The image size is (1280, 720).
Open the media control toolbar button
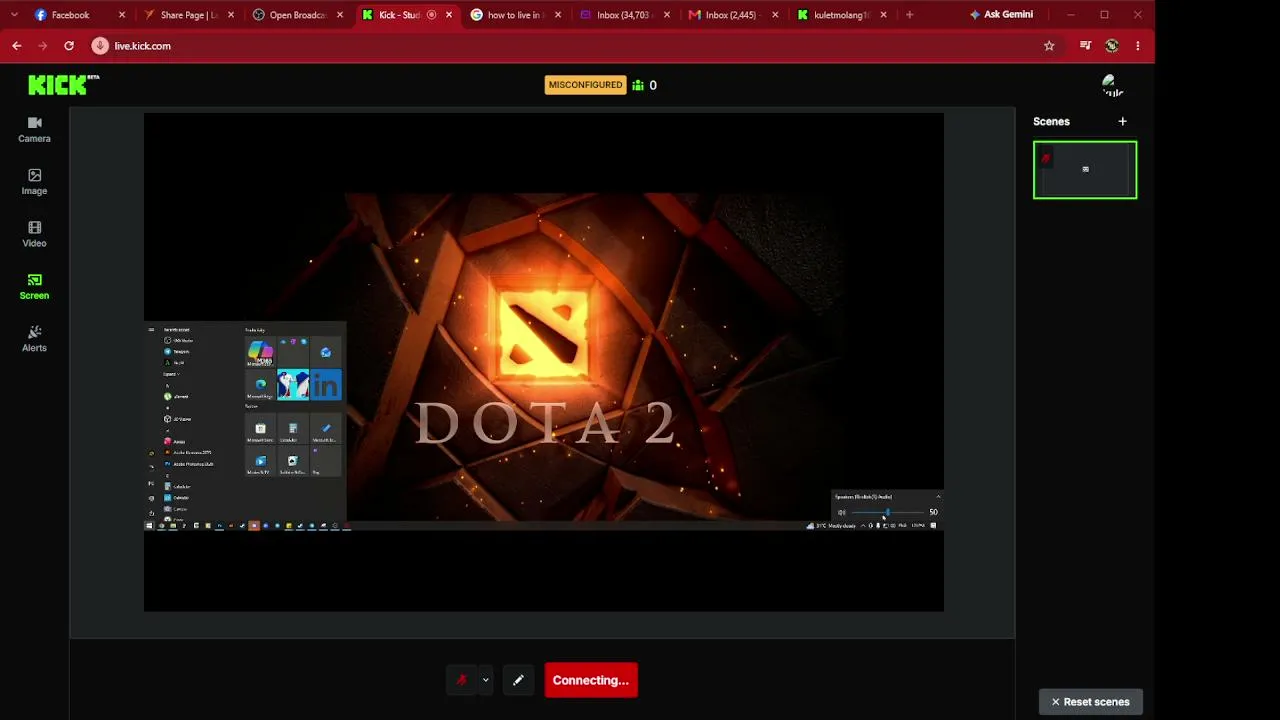point(1085,46)
